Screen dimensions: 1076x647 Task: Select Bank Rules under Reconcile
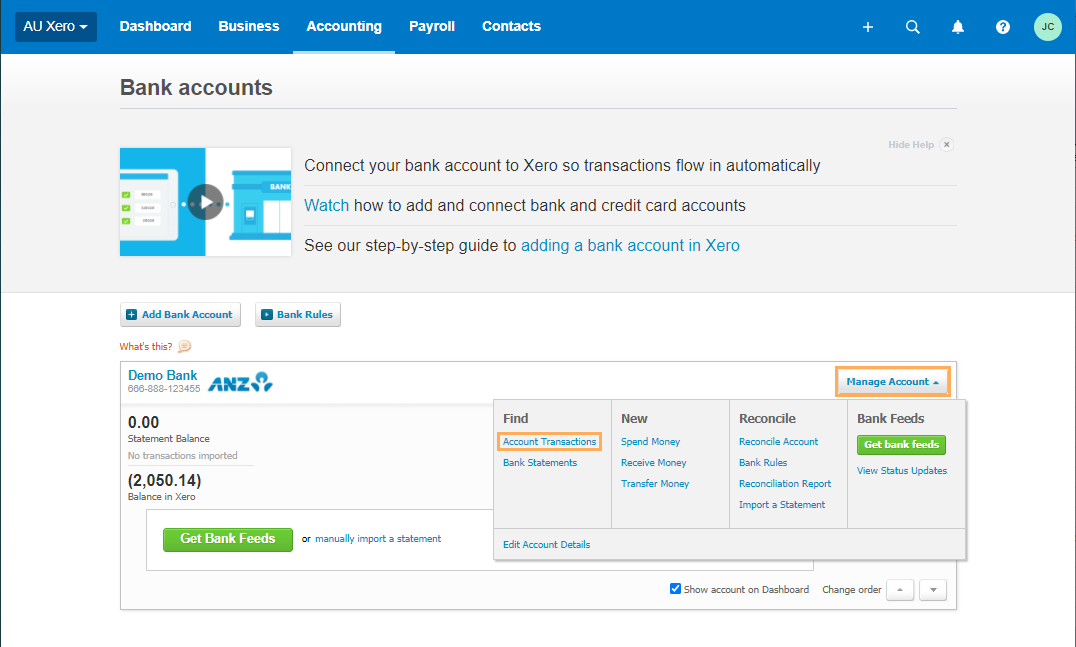(763, 462)
